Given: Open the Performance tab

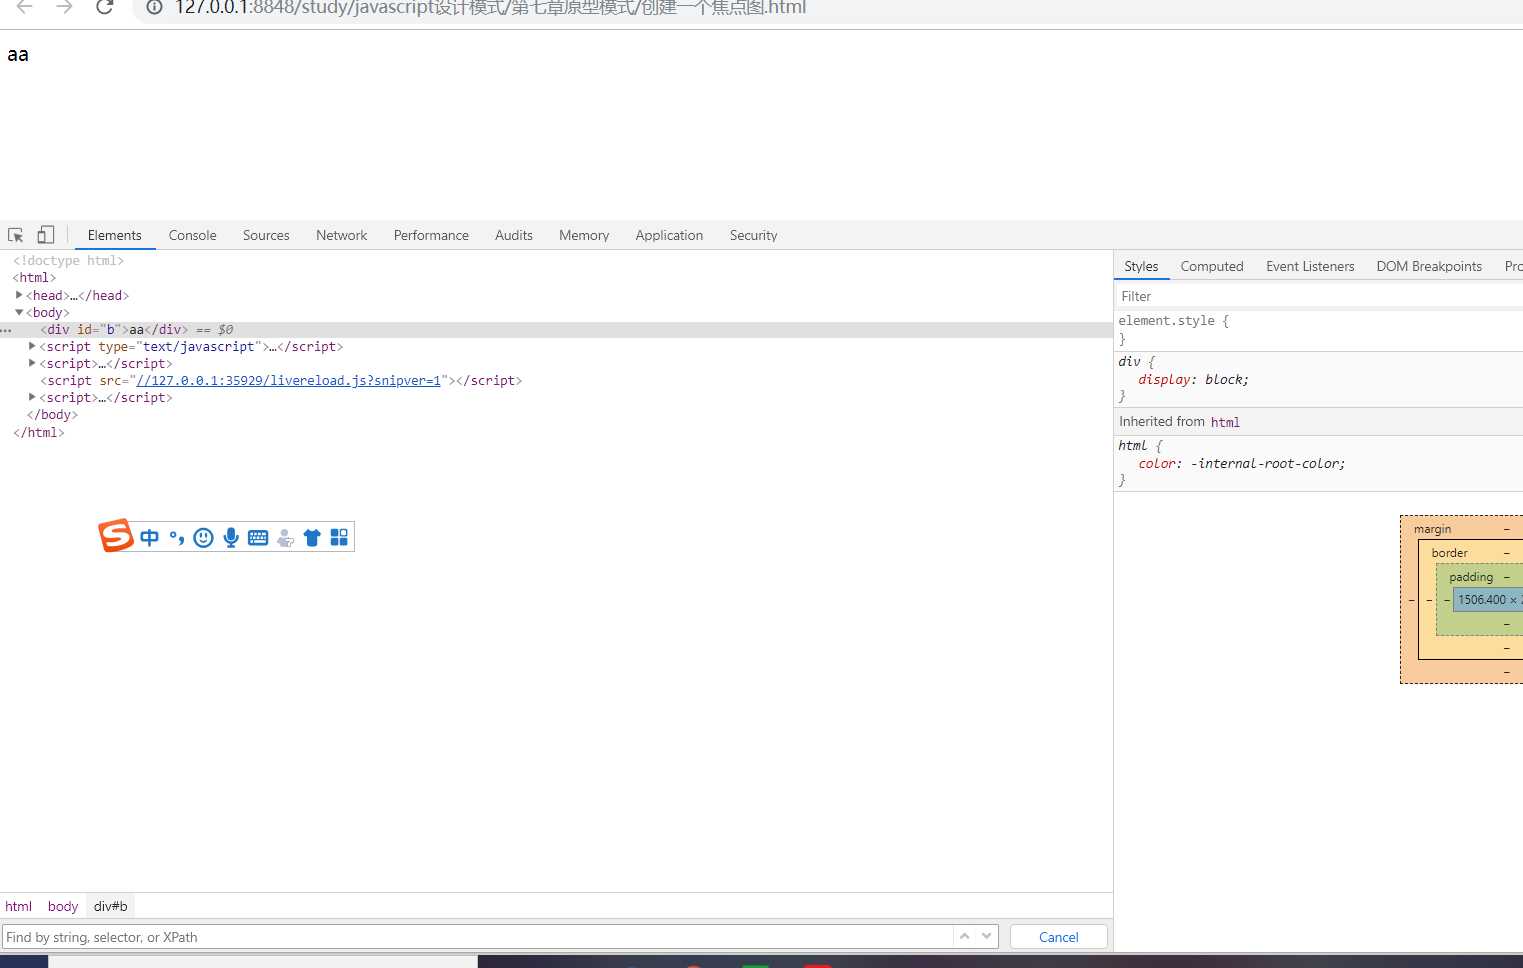Looking at the screenshot, I should 431,235.
